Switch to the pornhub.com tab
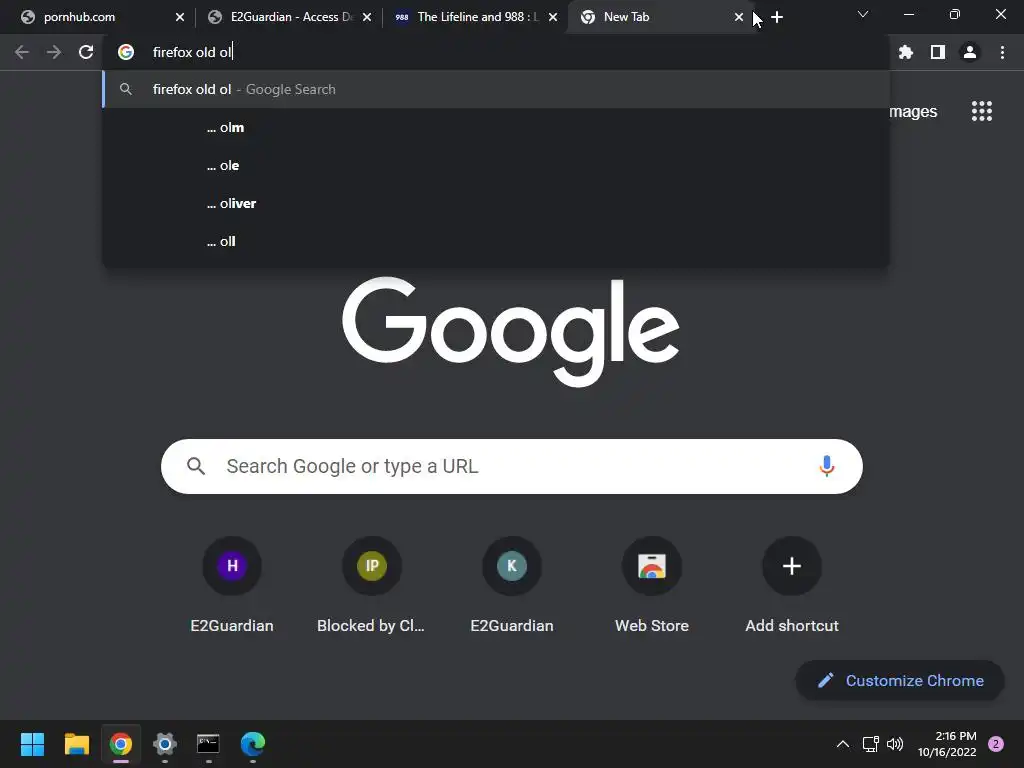The width and height of the screenshot is (1024, 768). pyautogui.click(x=98, y=17)
